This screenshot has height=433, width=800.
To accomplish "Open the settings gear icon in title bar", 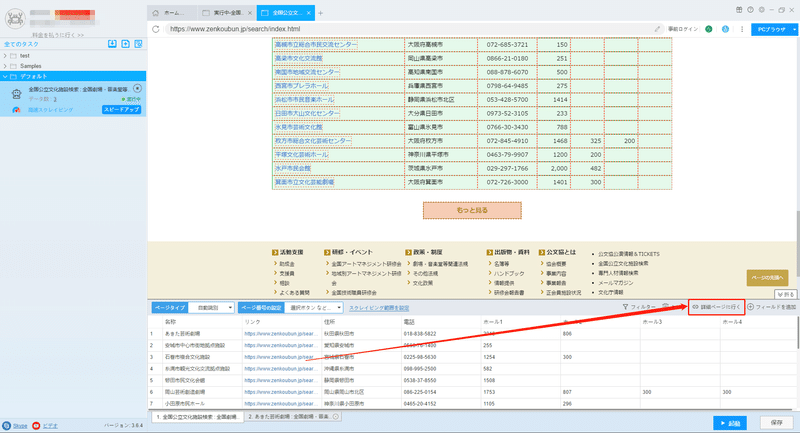I will (x=762, y=10).
